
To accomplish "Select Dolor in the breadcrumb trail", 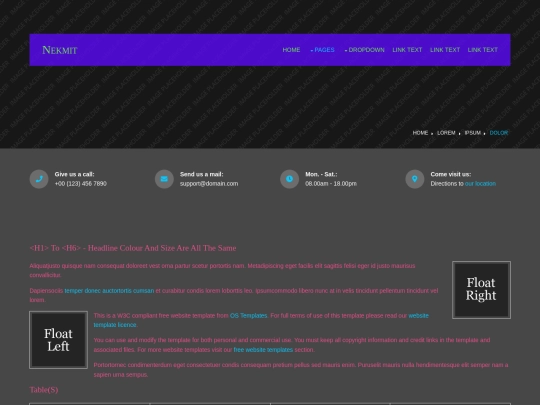I will tap(499, 133).
